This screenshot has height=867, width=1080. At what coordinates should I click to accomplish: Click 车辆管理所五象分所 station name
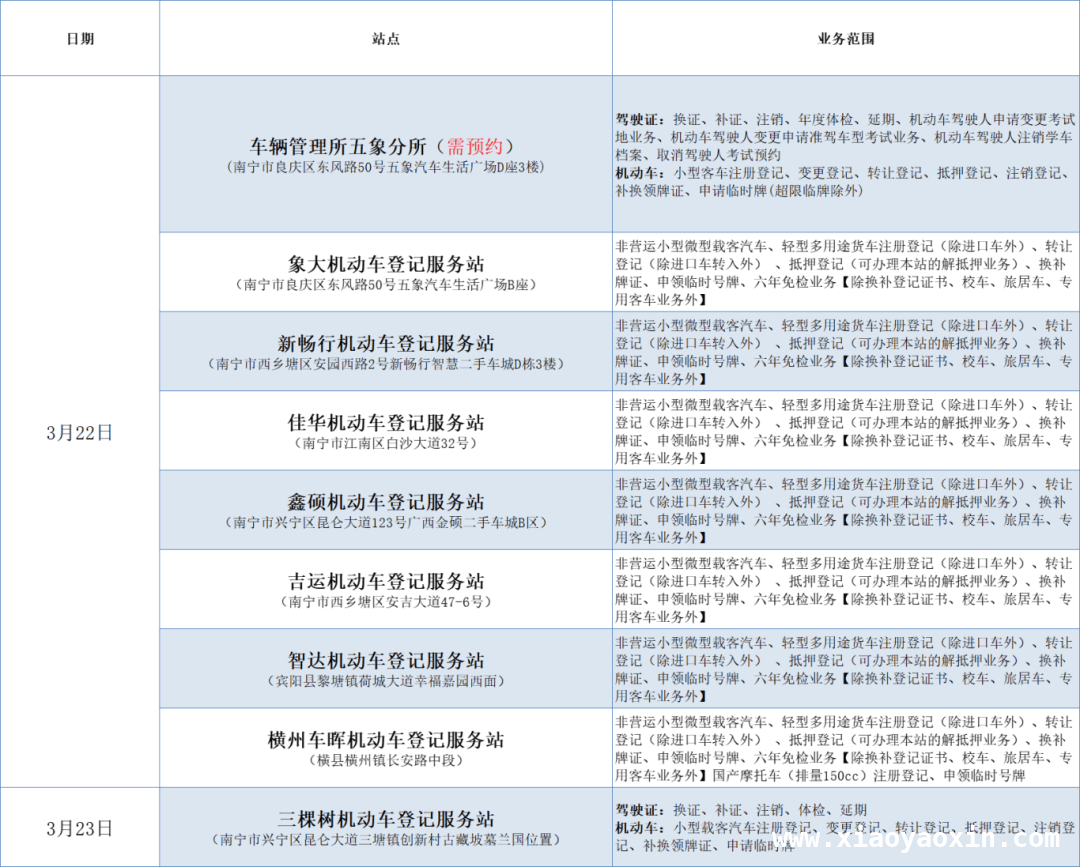[338, 146]
